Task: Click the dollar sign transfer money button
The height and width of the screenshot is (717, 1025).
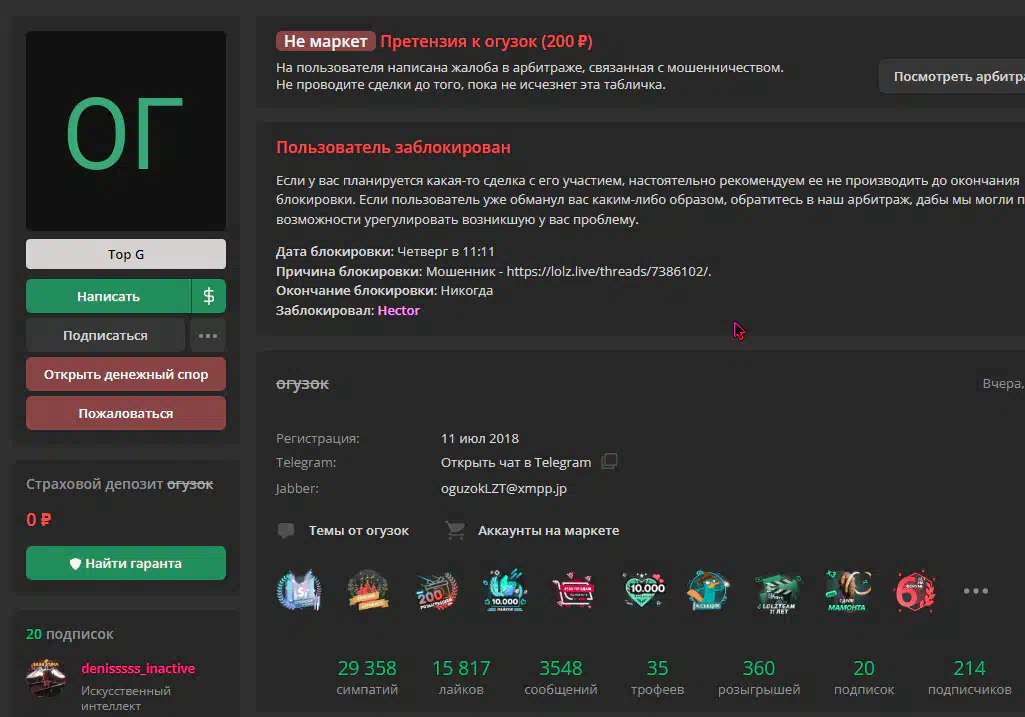Action: click(x=209, y=296)
